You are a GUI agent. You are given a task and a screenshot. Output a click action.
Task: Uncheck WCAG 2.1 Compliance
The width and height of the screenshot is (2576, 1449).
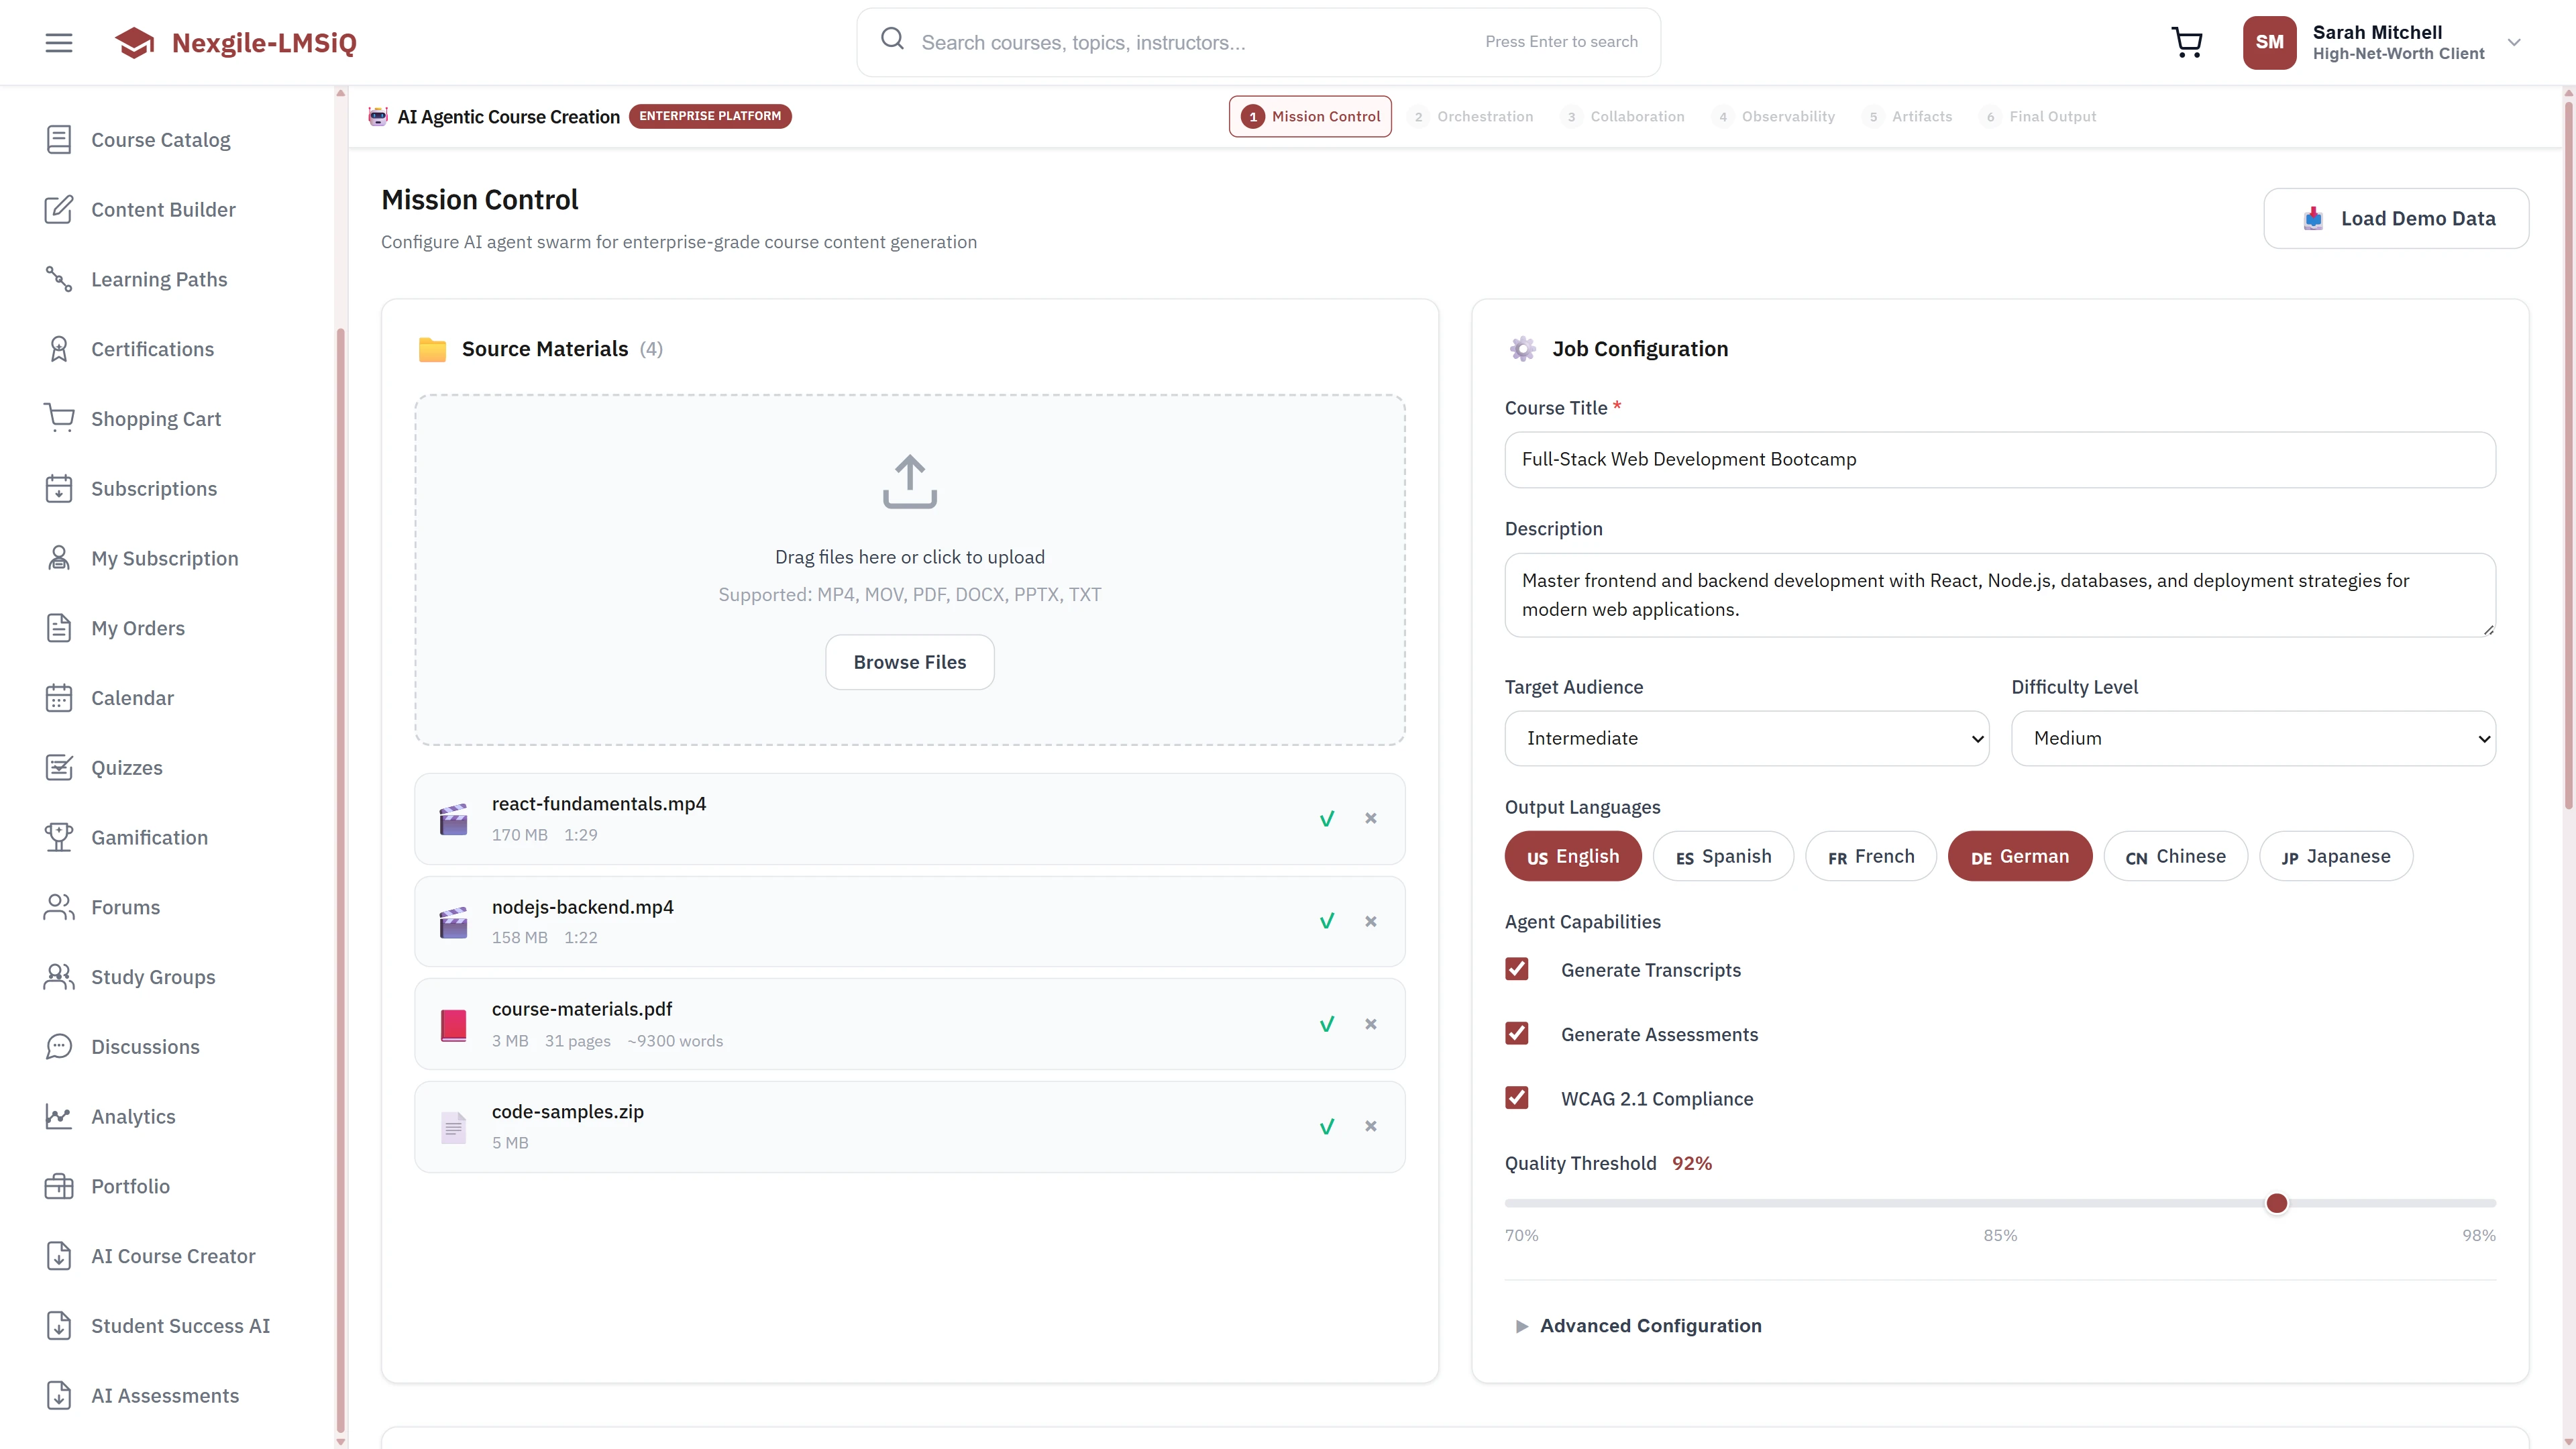(x=1517, y=1097)
